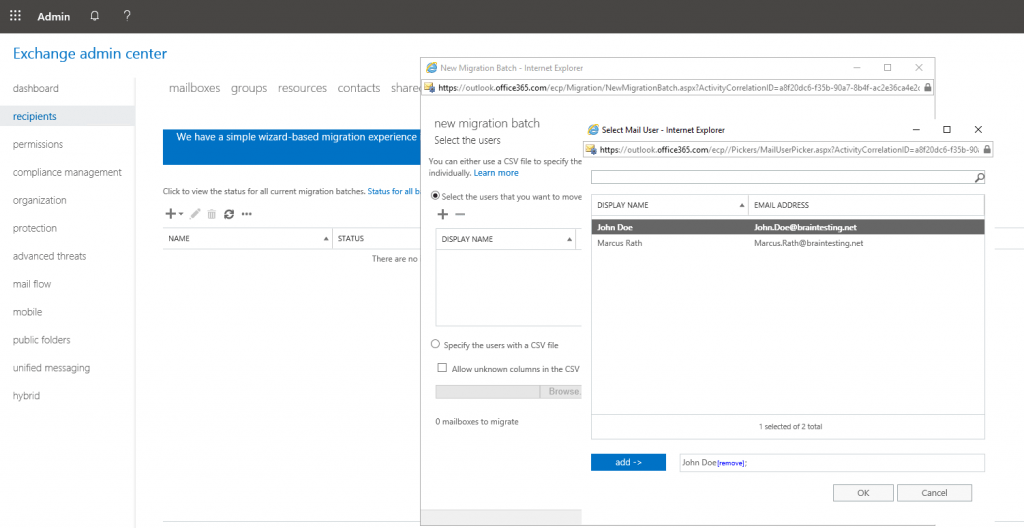The height and width of the screenshot is (528, 1024).
Task: Open the advanced threats section
Action: [x=50, y=256]
